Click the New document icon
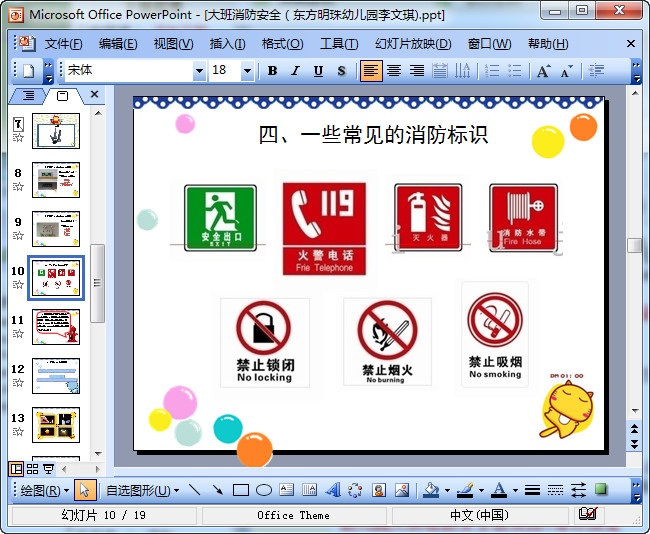 28,71
